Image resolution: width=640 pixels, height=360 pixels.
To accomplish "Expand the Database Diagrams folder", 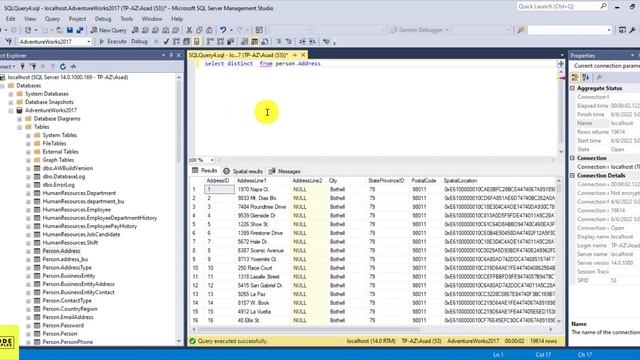I will click(x=20, y=119).
